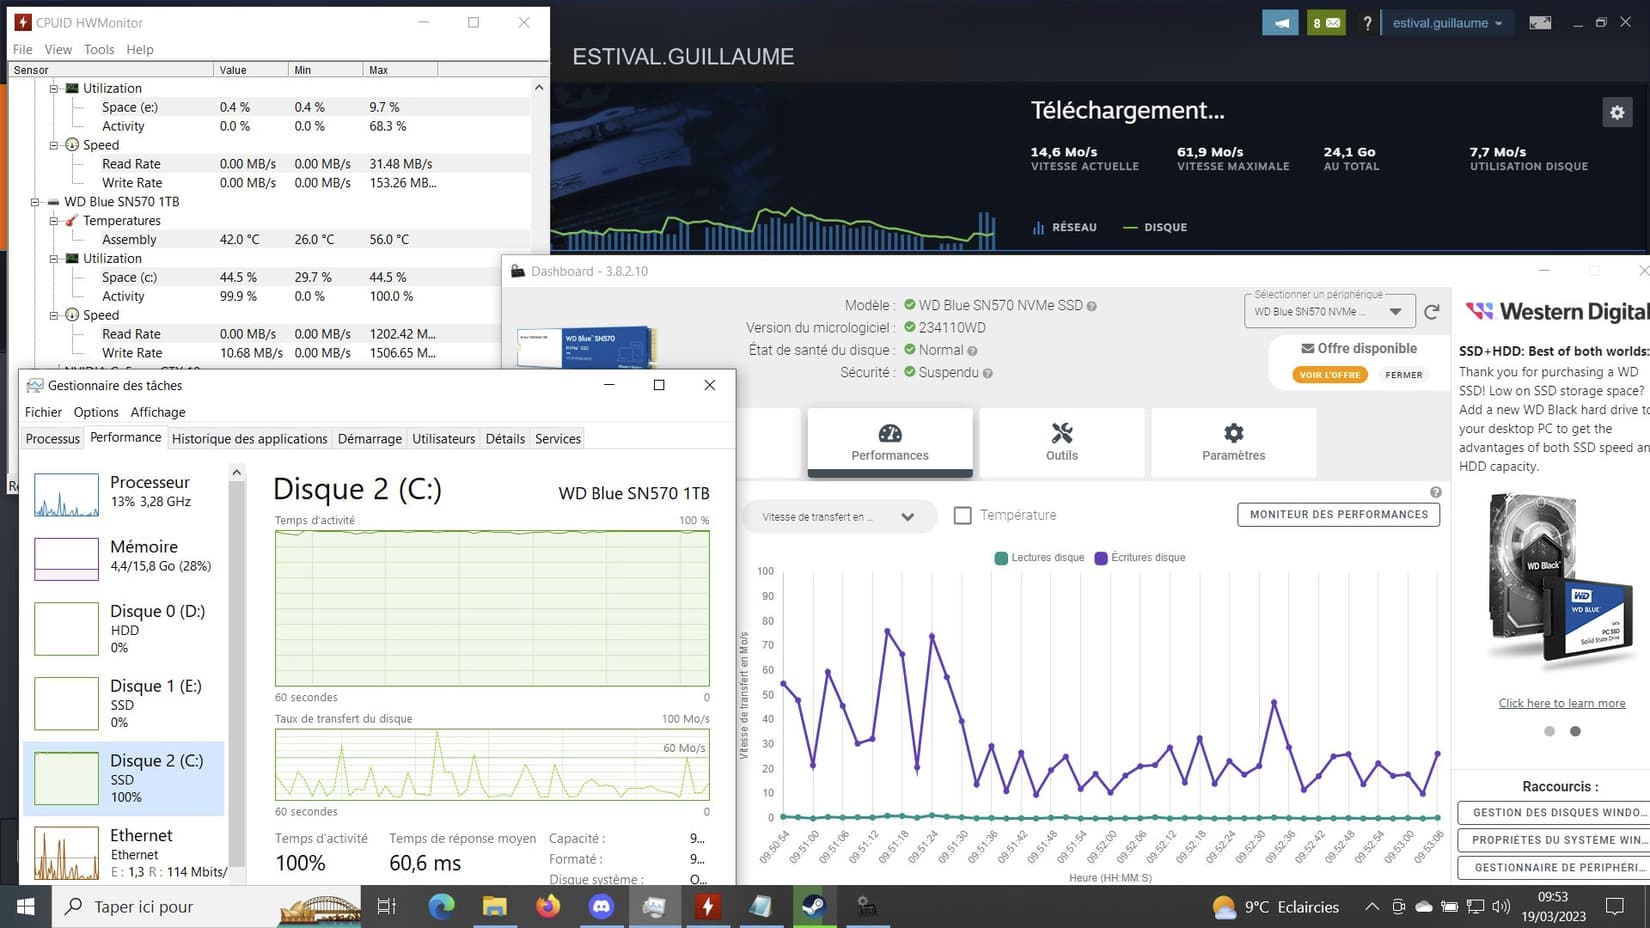Select Performances tab in WD Dashboard
The width and height of the screenshot is (1650, 928).
890,442
